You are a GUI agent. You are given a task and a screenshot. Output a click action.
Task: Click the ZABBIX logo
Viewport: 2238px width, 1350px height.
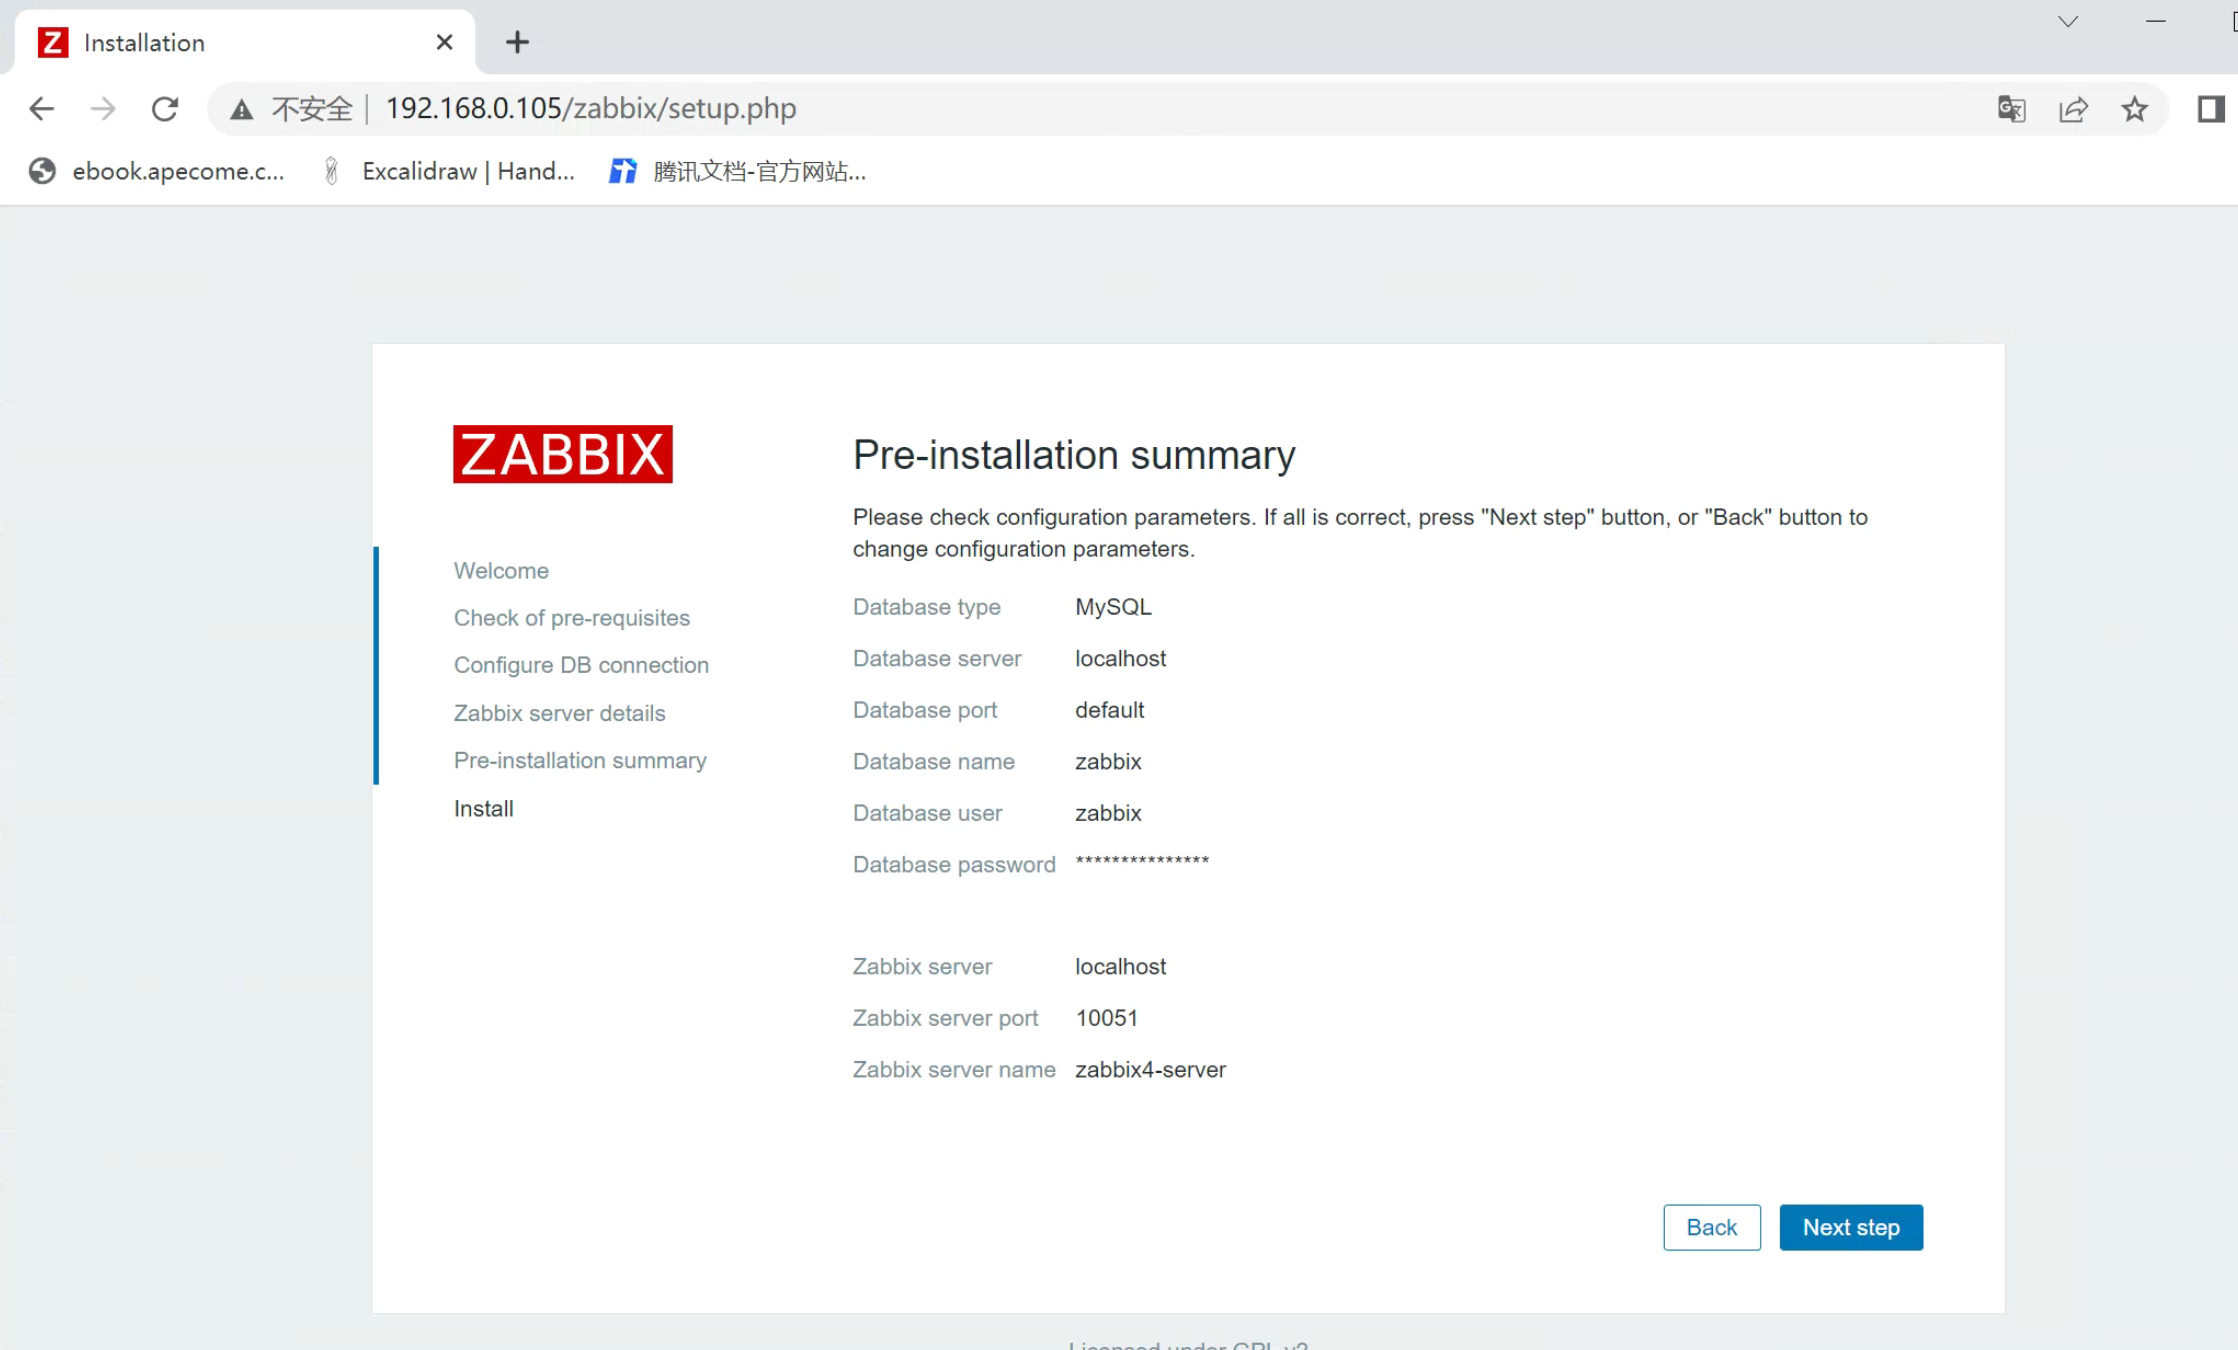click(562, 454)
